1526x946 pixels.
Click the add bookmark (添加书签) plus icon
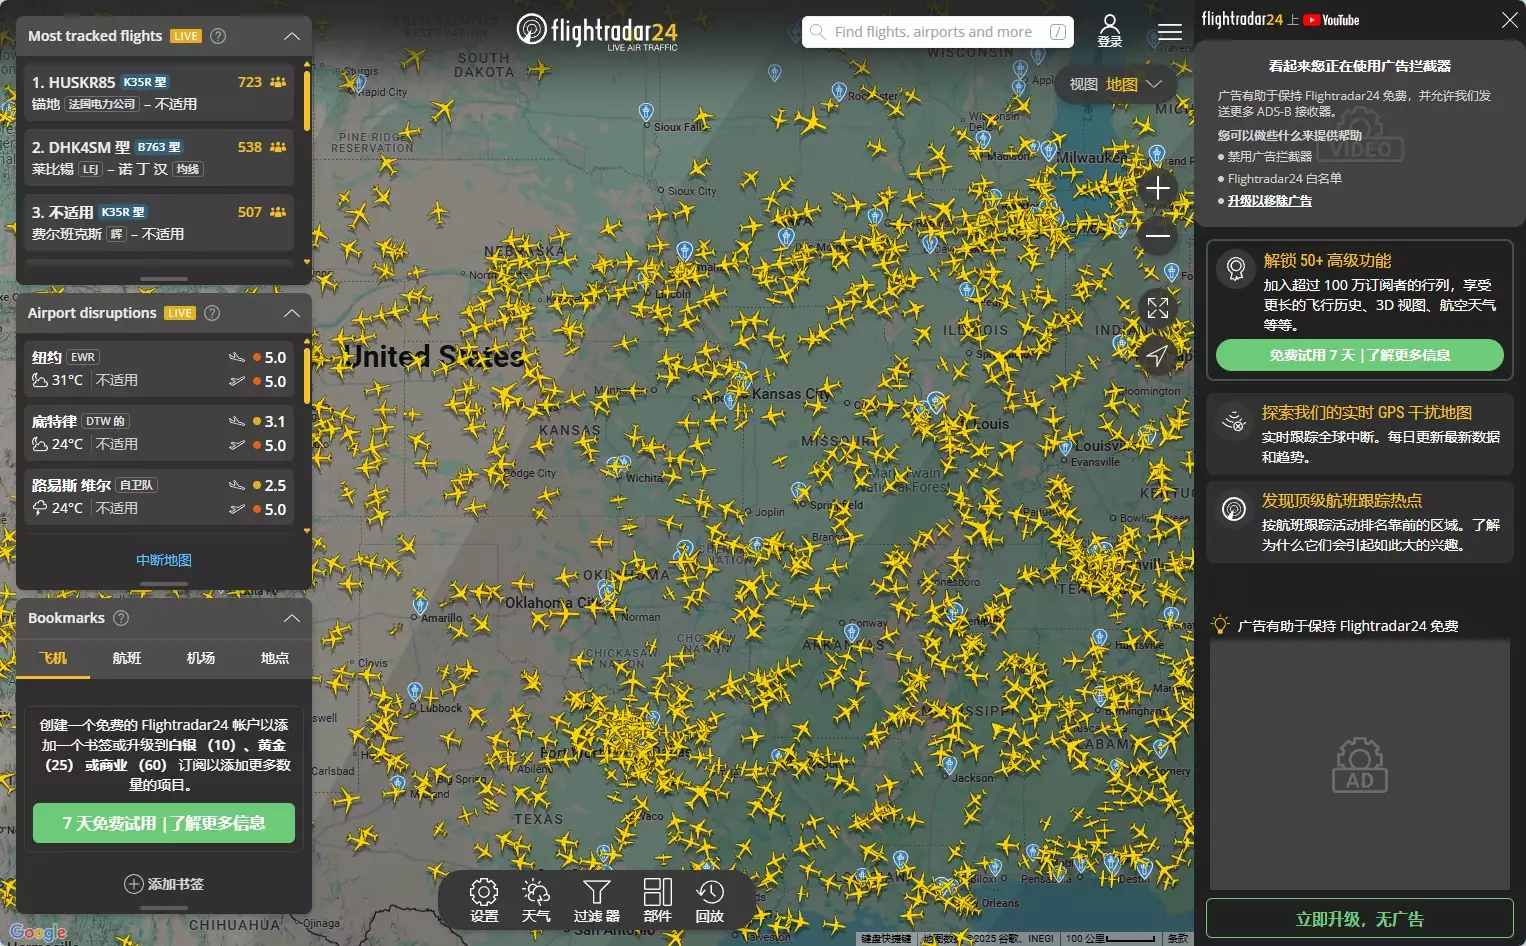[133, 884]
